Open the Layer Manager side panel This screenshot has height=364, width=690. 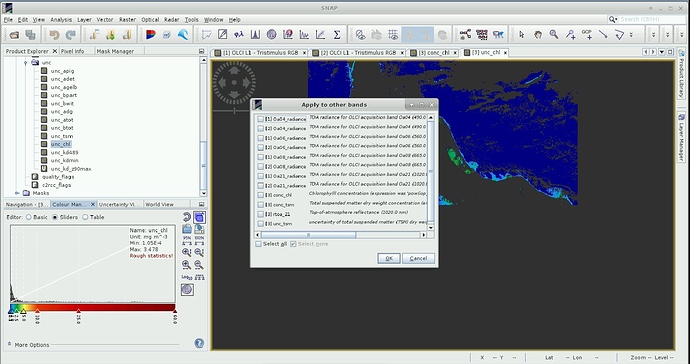point(681,138)
